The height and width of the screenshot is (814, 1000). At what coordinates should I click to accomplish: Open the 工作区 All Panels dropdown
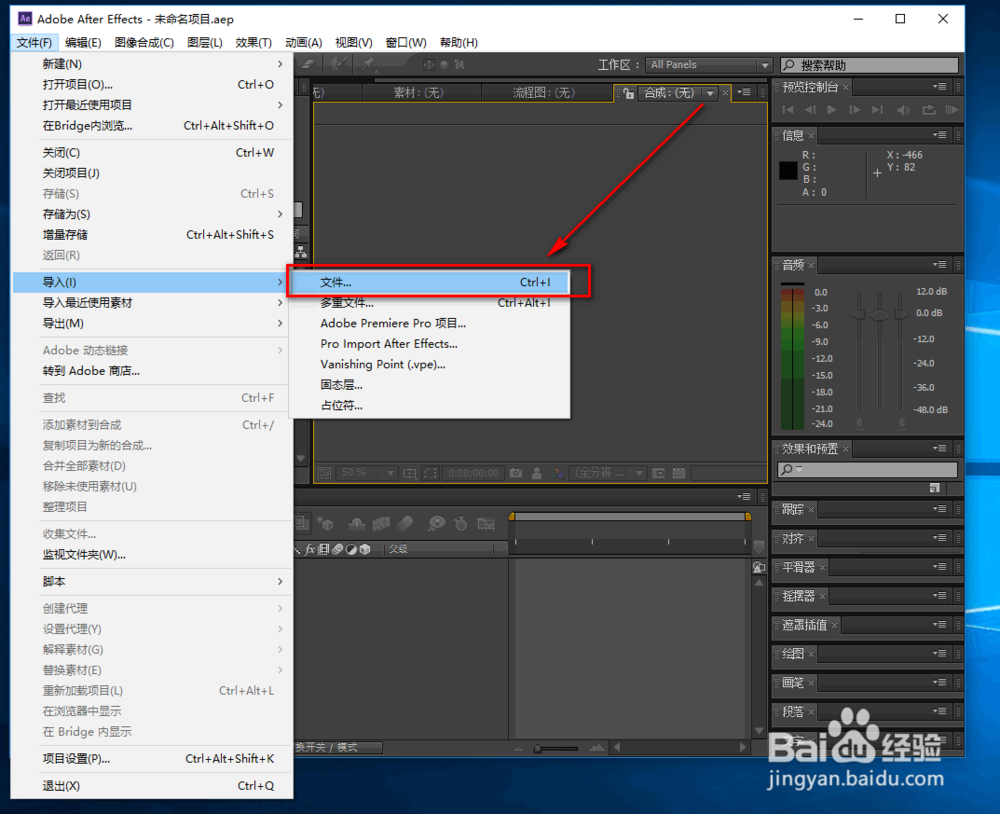coord(709,64)
